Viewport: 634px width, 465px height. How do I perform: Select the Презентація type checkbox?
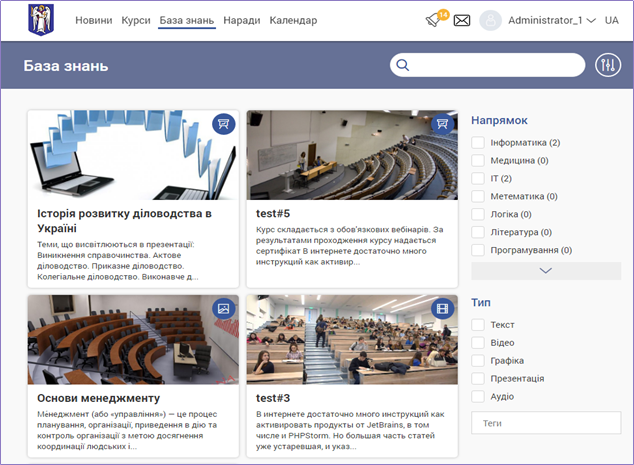click(x=478, y=379)
